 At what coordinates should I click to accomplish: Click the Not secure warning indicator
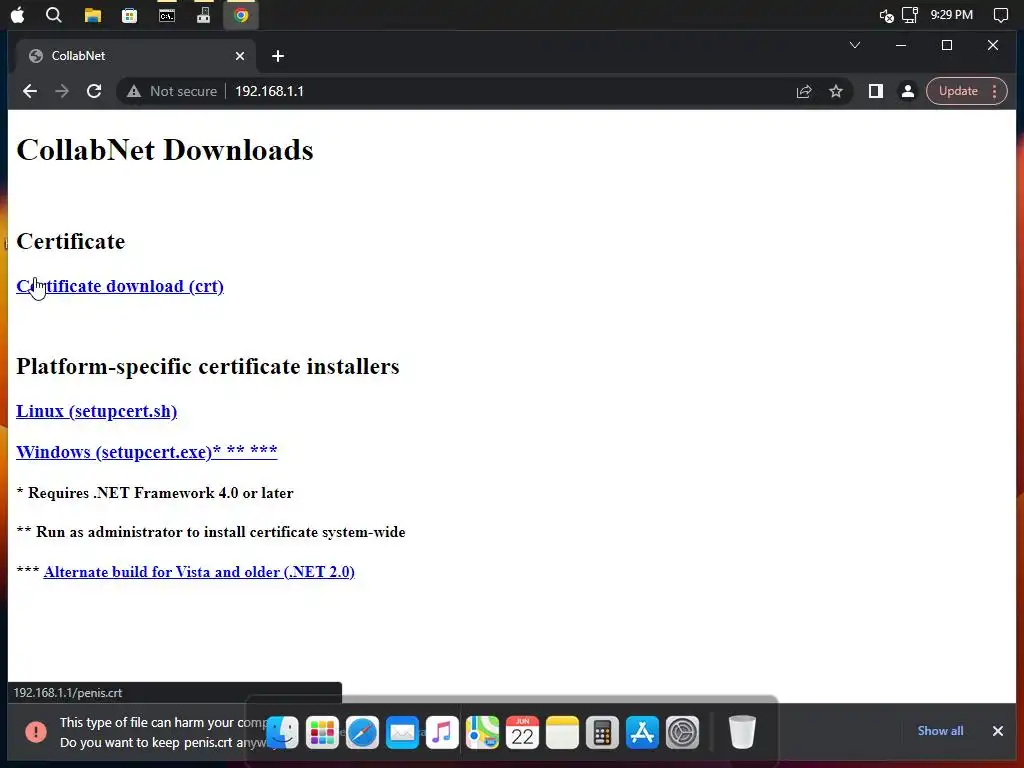[x=172, y=91]
